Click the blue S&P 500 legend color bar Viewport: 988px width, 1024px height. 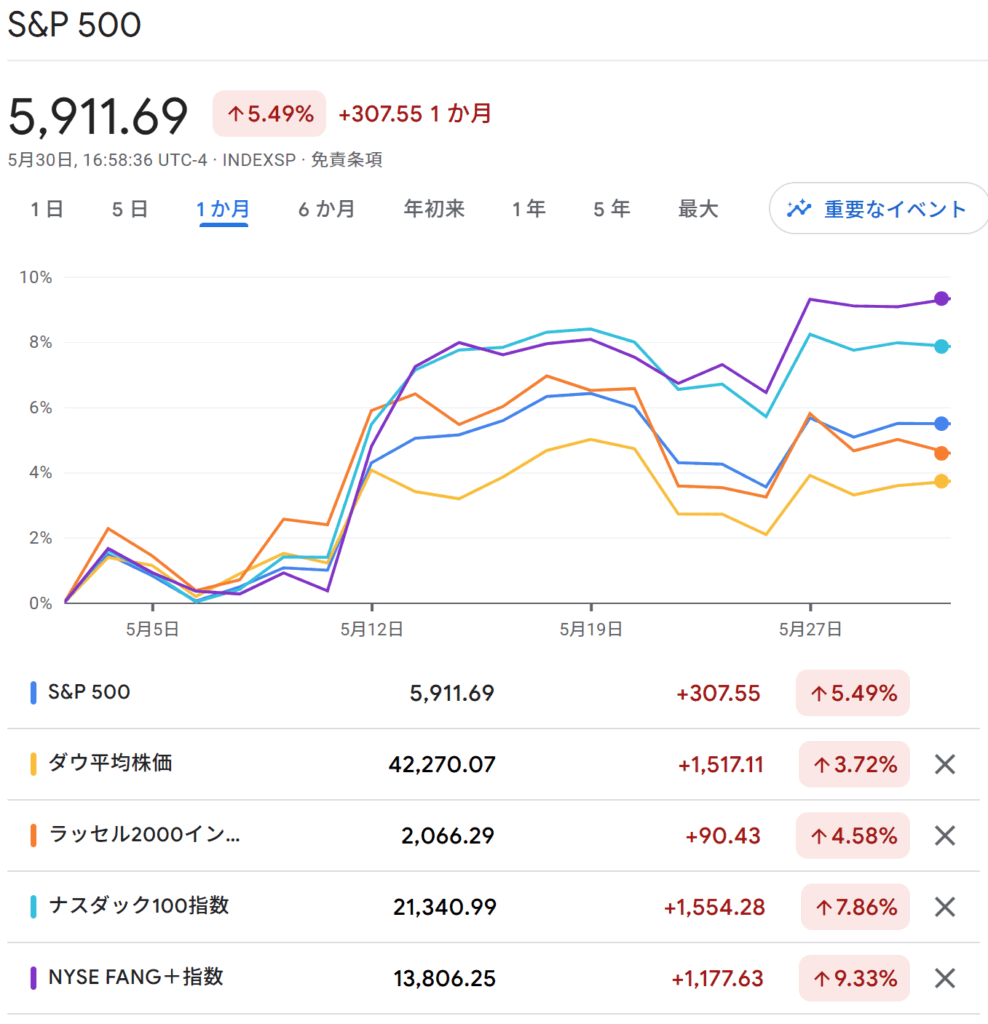pyautogui.click(x=33, y=693)
